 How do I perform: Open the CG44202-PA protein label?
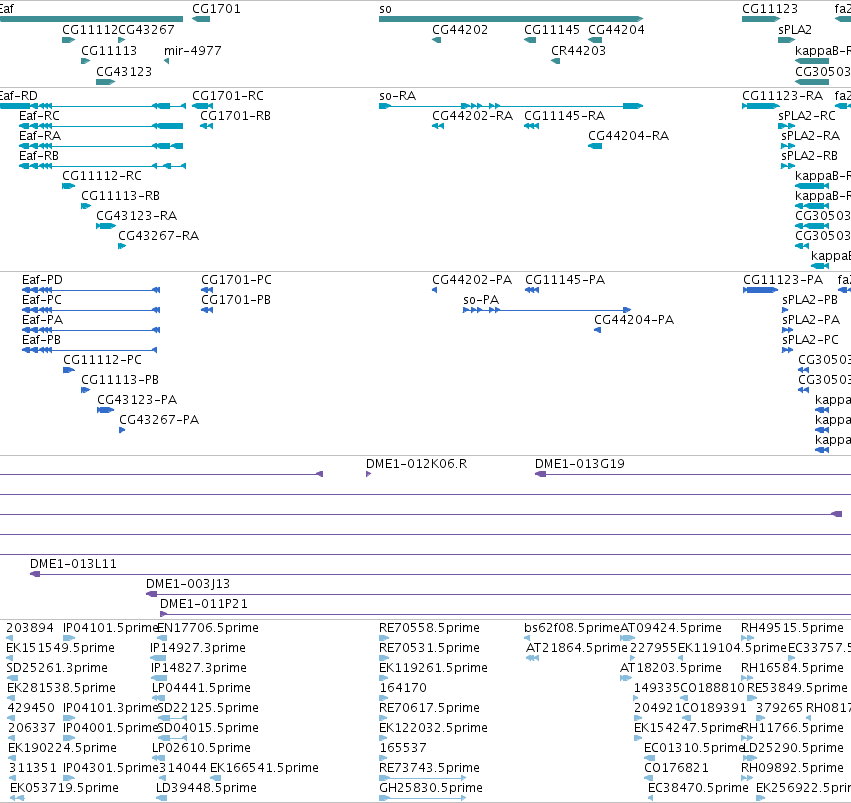(x=472, y=280)
